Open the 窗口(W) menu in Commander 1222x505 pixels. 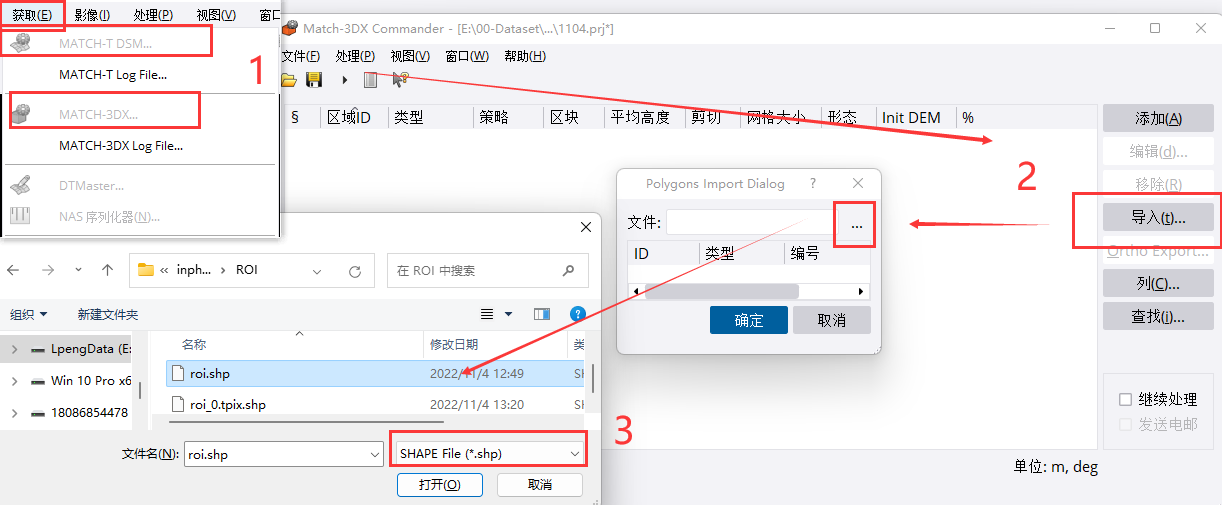(x=467, y=56)
